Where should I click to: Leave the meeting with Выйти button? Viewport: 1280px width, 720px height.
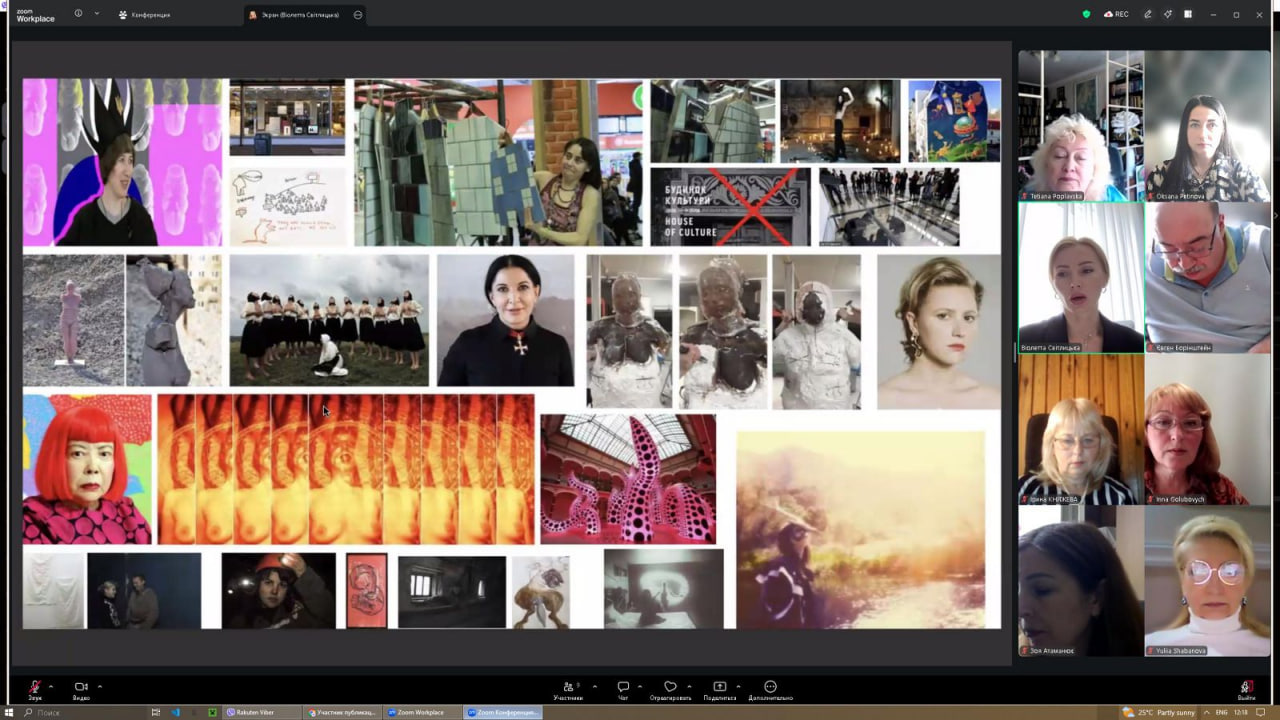click(1246, 689)
